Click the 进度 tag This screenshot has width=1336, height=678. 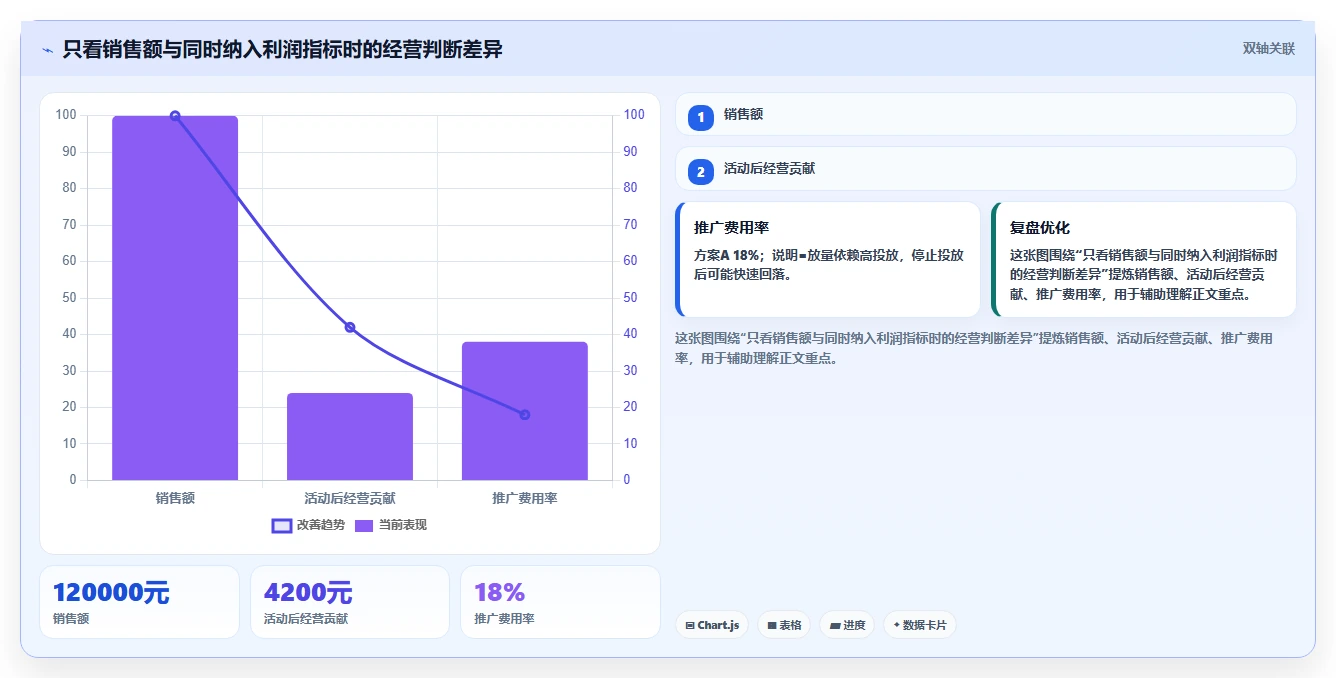tap(847, 625)
